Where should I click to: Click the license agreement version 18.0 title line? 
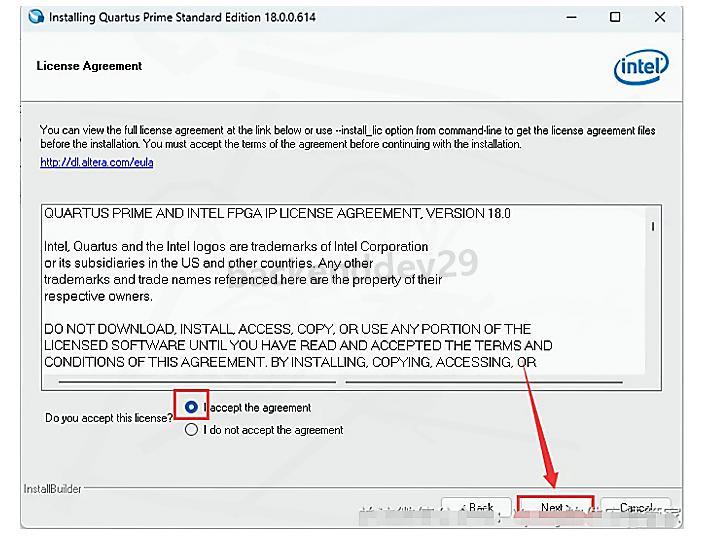click(x=277, y=213)
